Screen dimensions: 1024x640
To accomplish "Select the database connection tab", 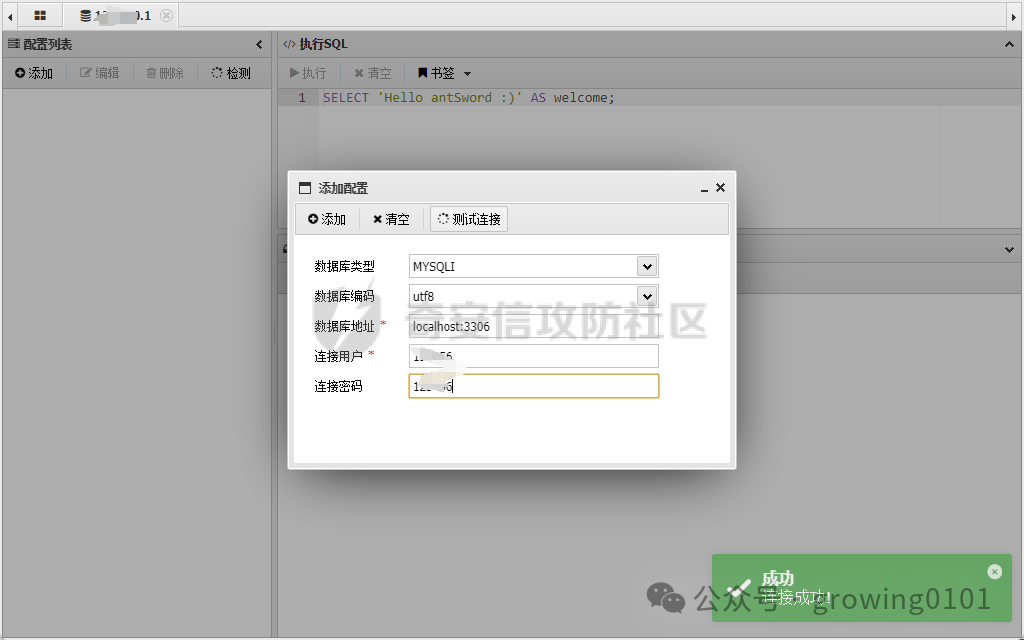I will point(120,15).
